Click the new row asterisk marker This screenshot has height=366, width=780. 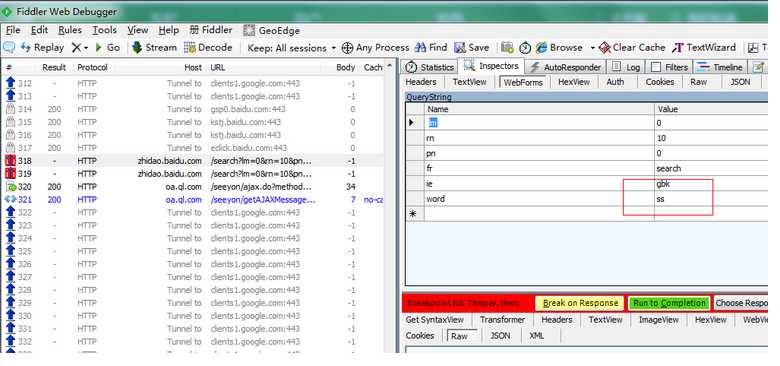click(x=413, y=214)
